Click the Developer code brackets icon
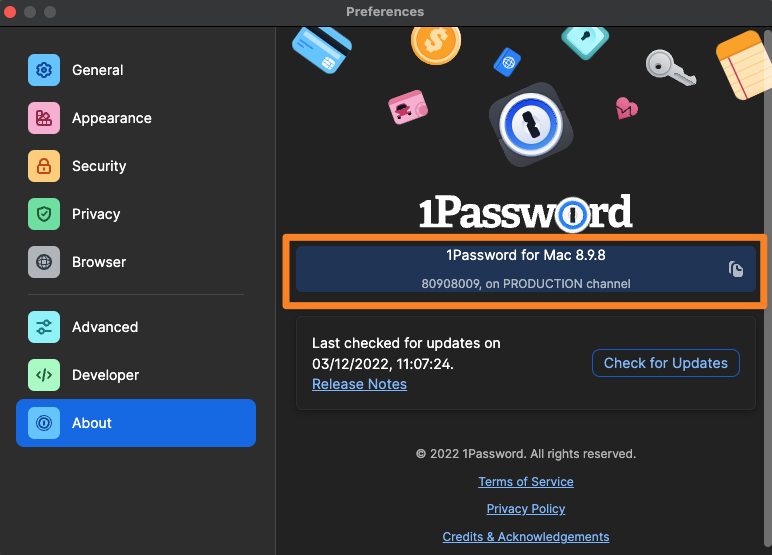 click(x=44, y=375)
